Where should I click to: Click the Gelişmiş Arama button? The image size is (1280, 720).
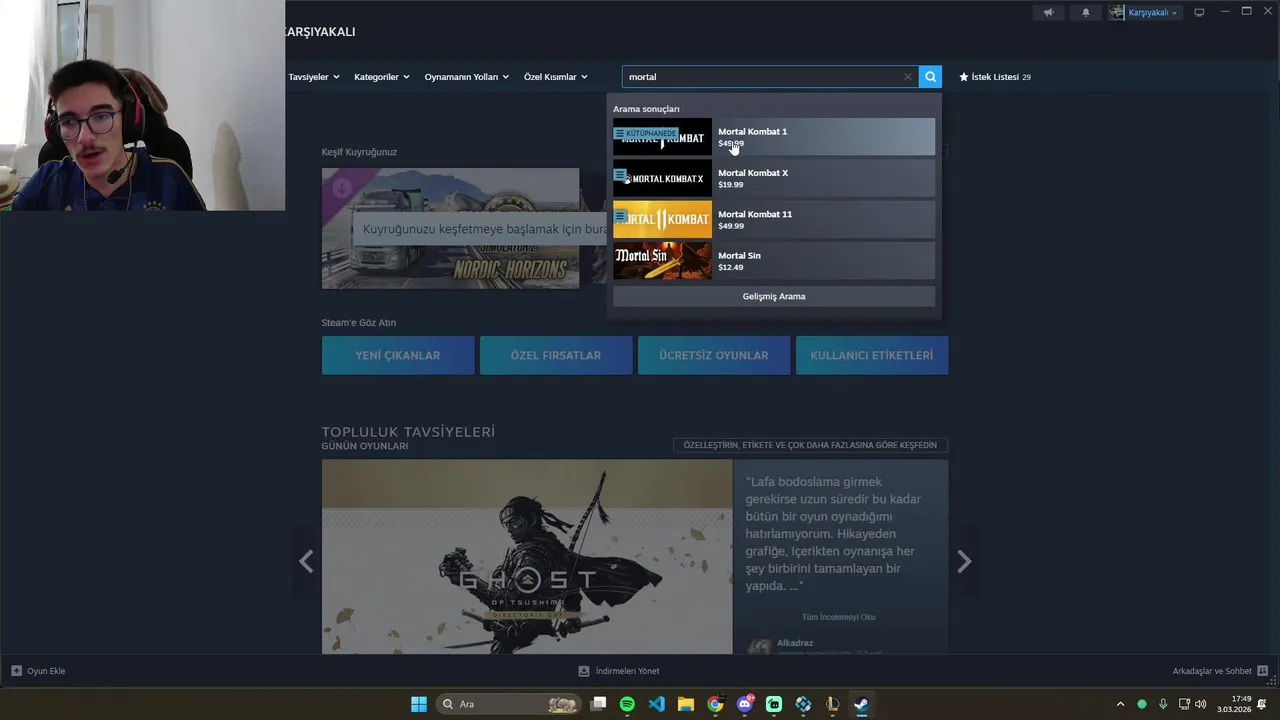tap(774, 296)
